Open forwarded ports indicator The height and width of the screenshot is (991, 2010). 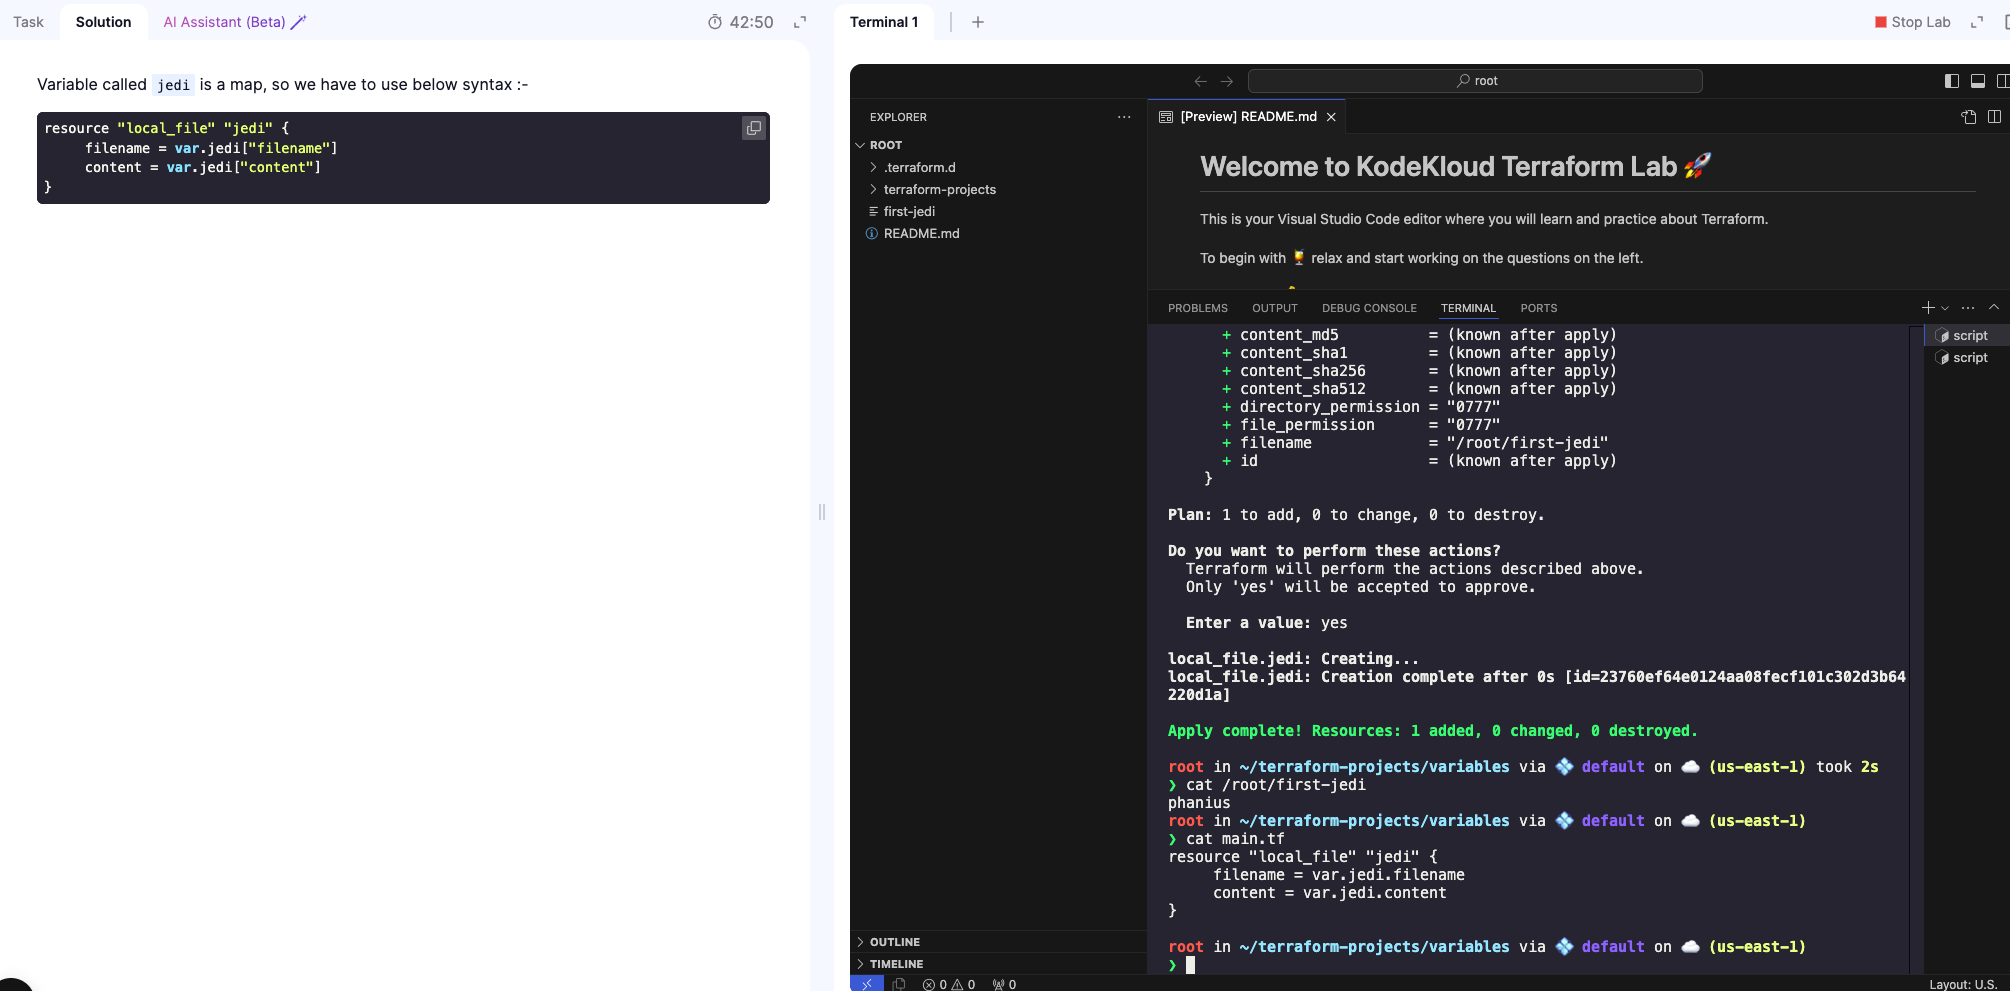tap(1004, 984)
